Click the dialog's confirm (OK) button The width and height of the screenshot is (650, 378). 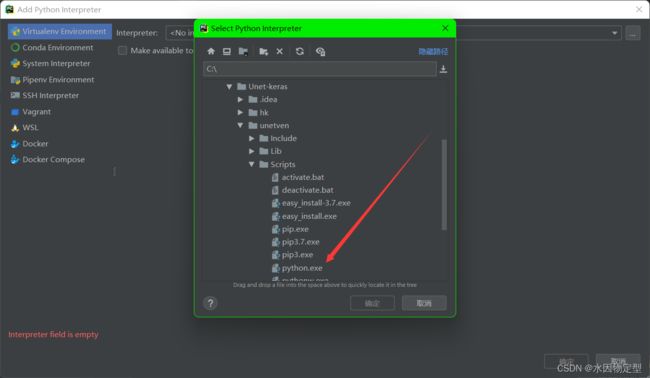pyautogui.click(x=372, y=303)
